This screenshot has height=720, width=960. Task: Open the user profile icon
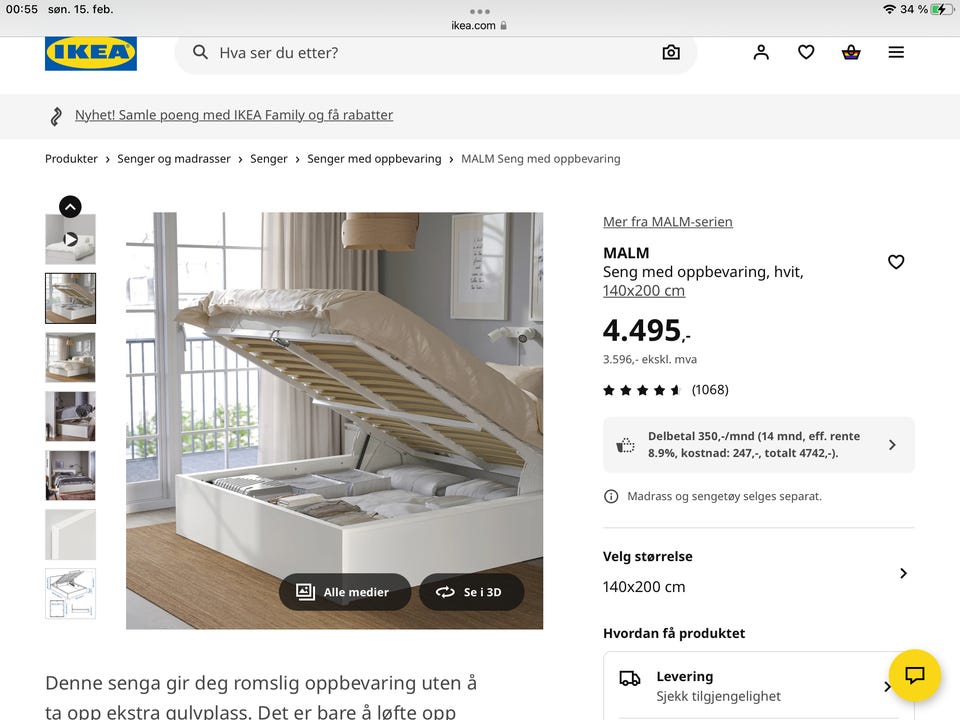click(761, 53)
